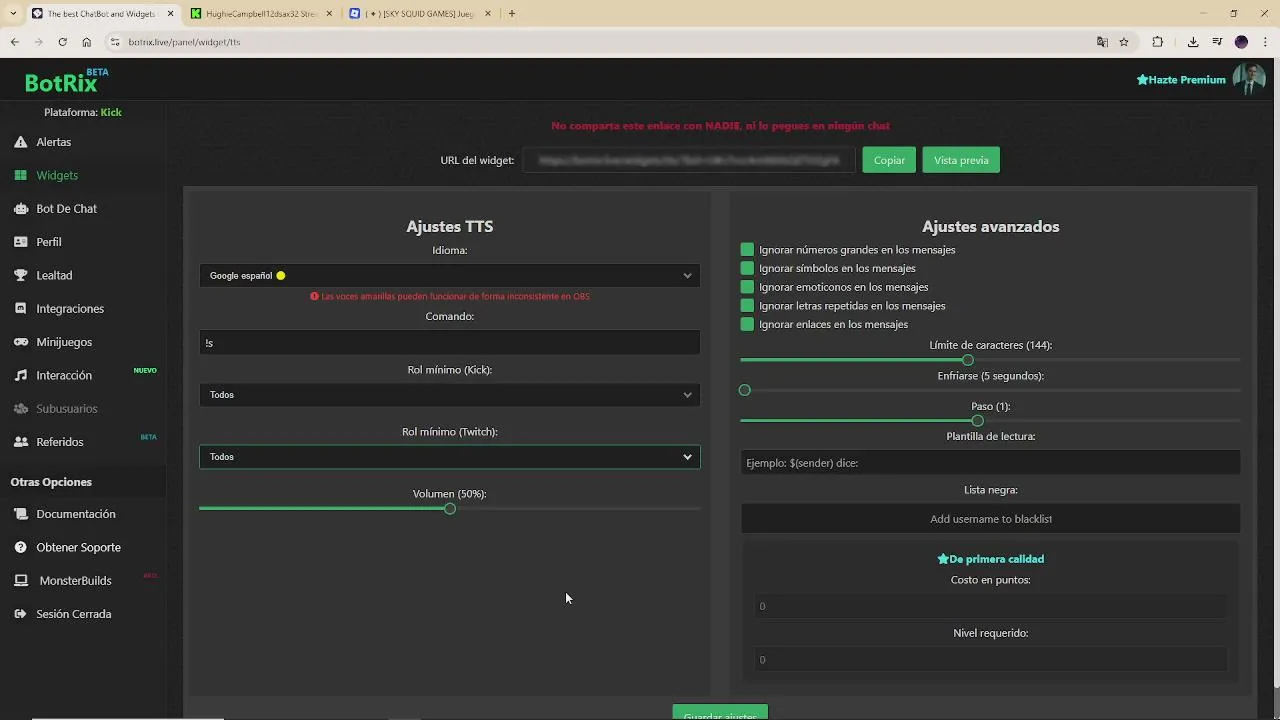This screenshot has height=720, width=1280.
Task: Click the Perfil card icon
Action: 20,242
